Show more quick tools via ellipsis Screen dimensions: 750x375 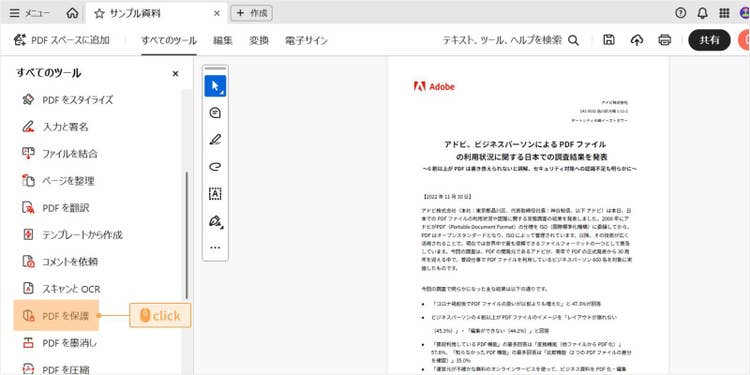pos(215,247)
